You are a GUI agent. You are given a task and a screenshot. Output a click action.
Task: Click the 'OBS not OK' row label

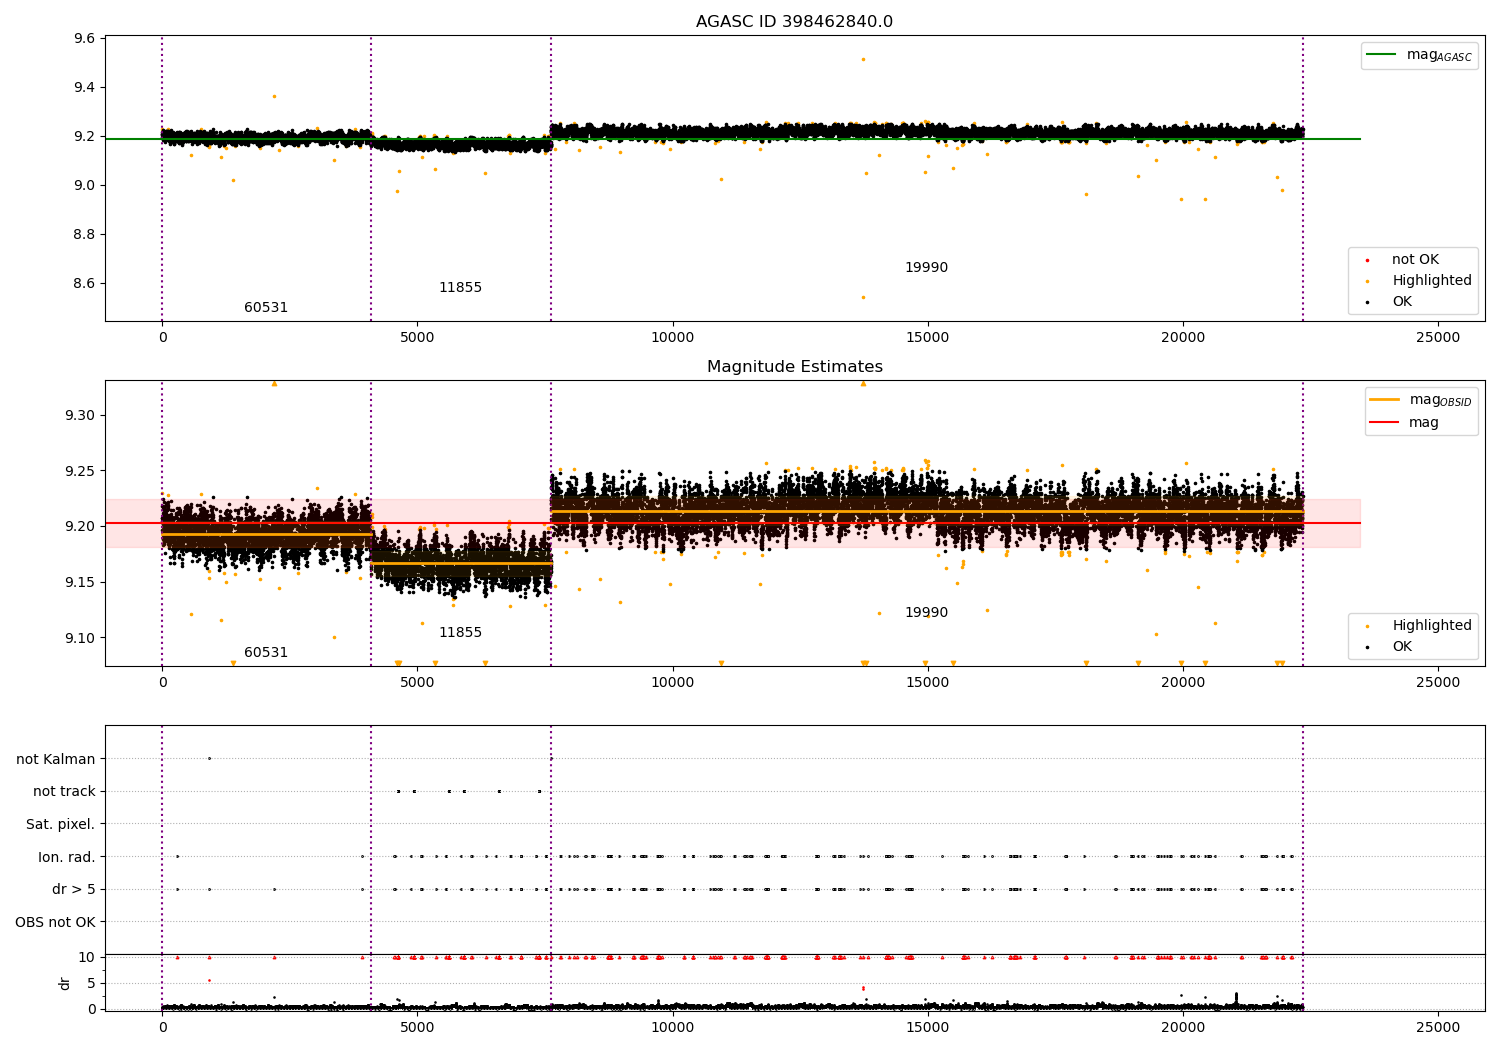(x=55, y=922)
